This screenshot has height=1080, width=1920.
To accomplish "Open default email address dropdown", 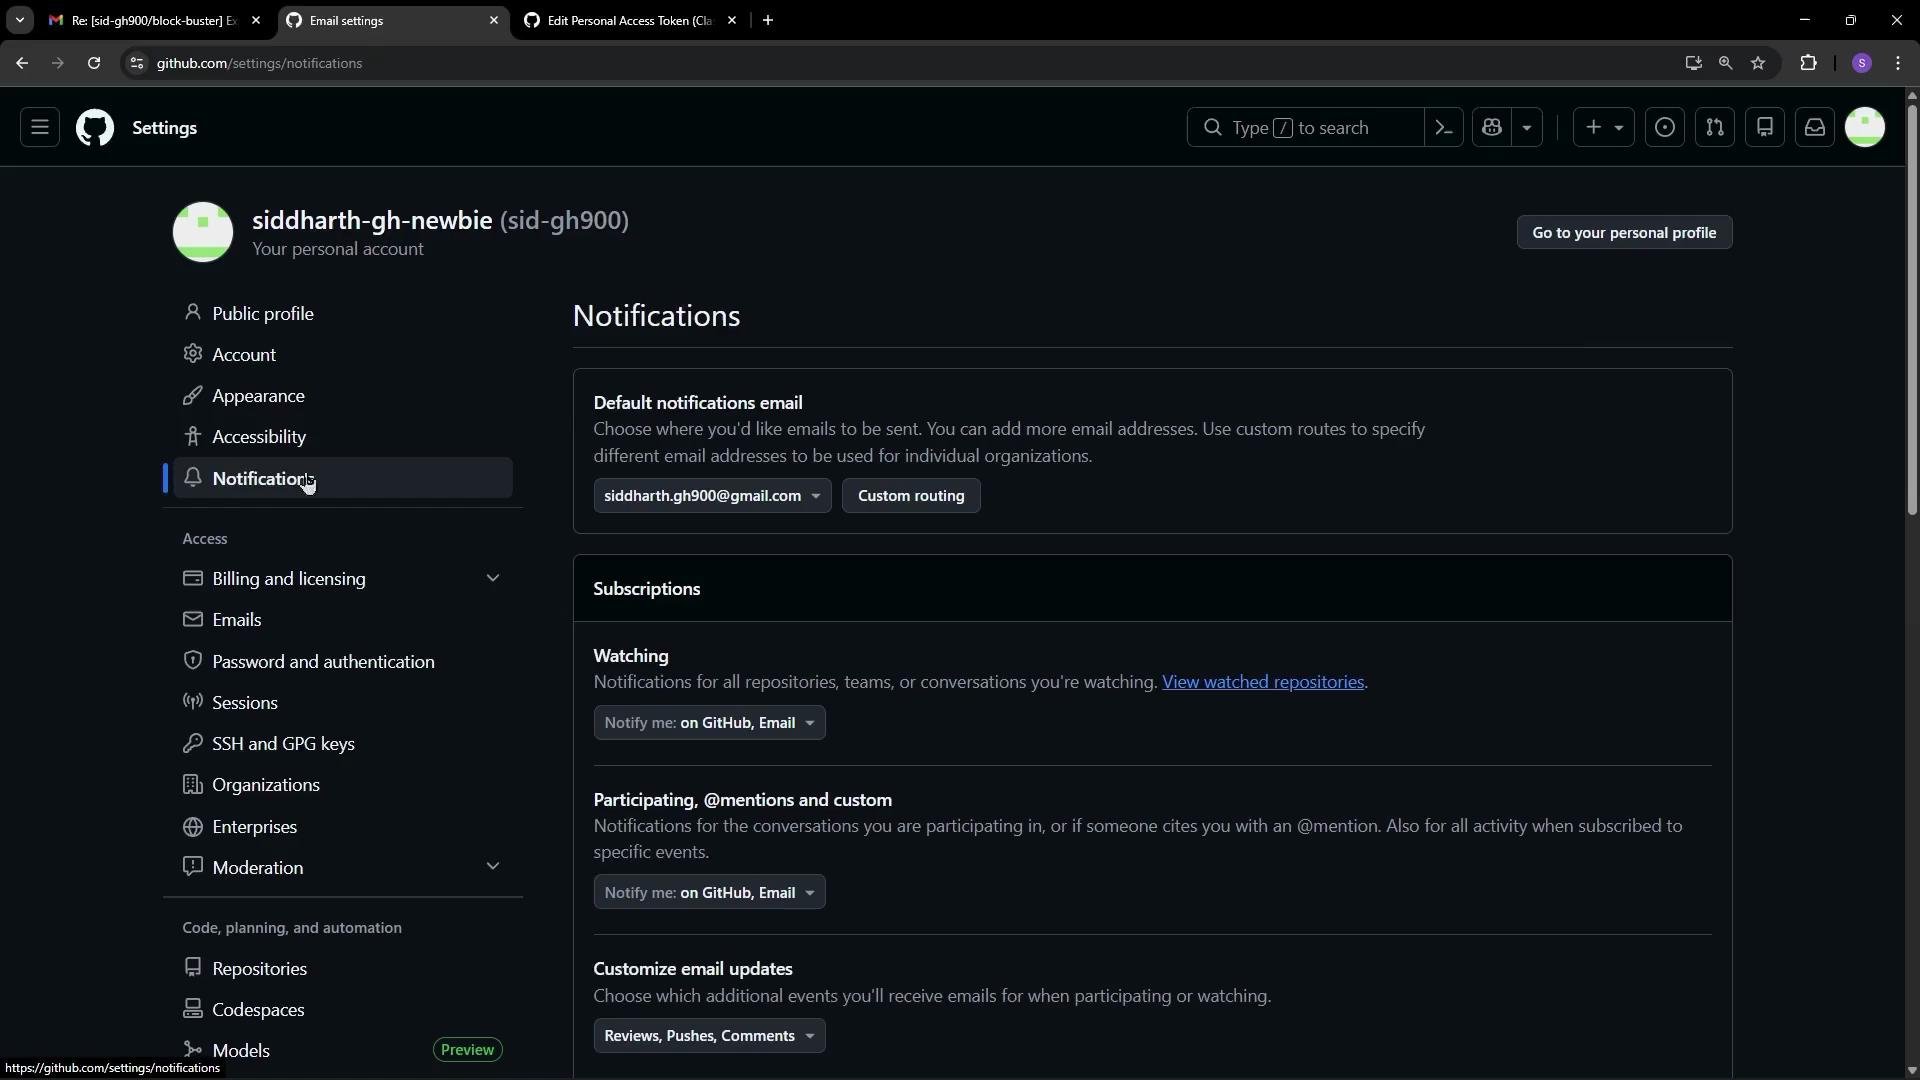I will (x=712, y=496).
